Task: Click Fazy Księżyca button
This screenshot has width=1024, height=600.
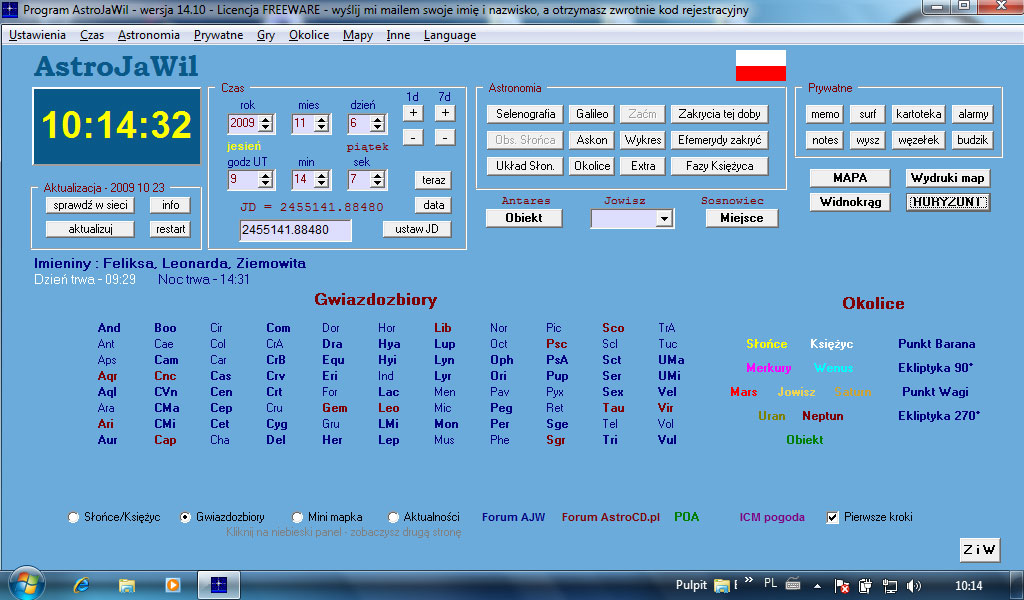Action: coord(719,166)
